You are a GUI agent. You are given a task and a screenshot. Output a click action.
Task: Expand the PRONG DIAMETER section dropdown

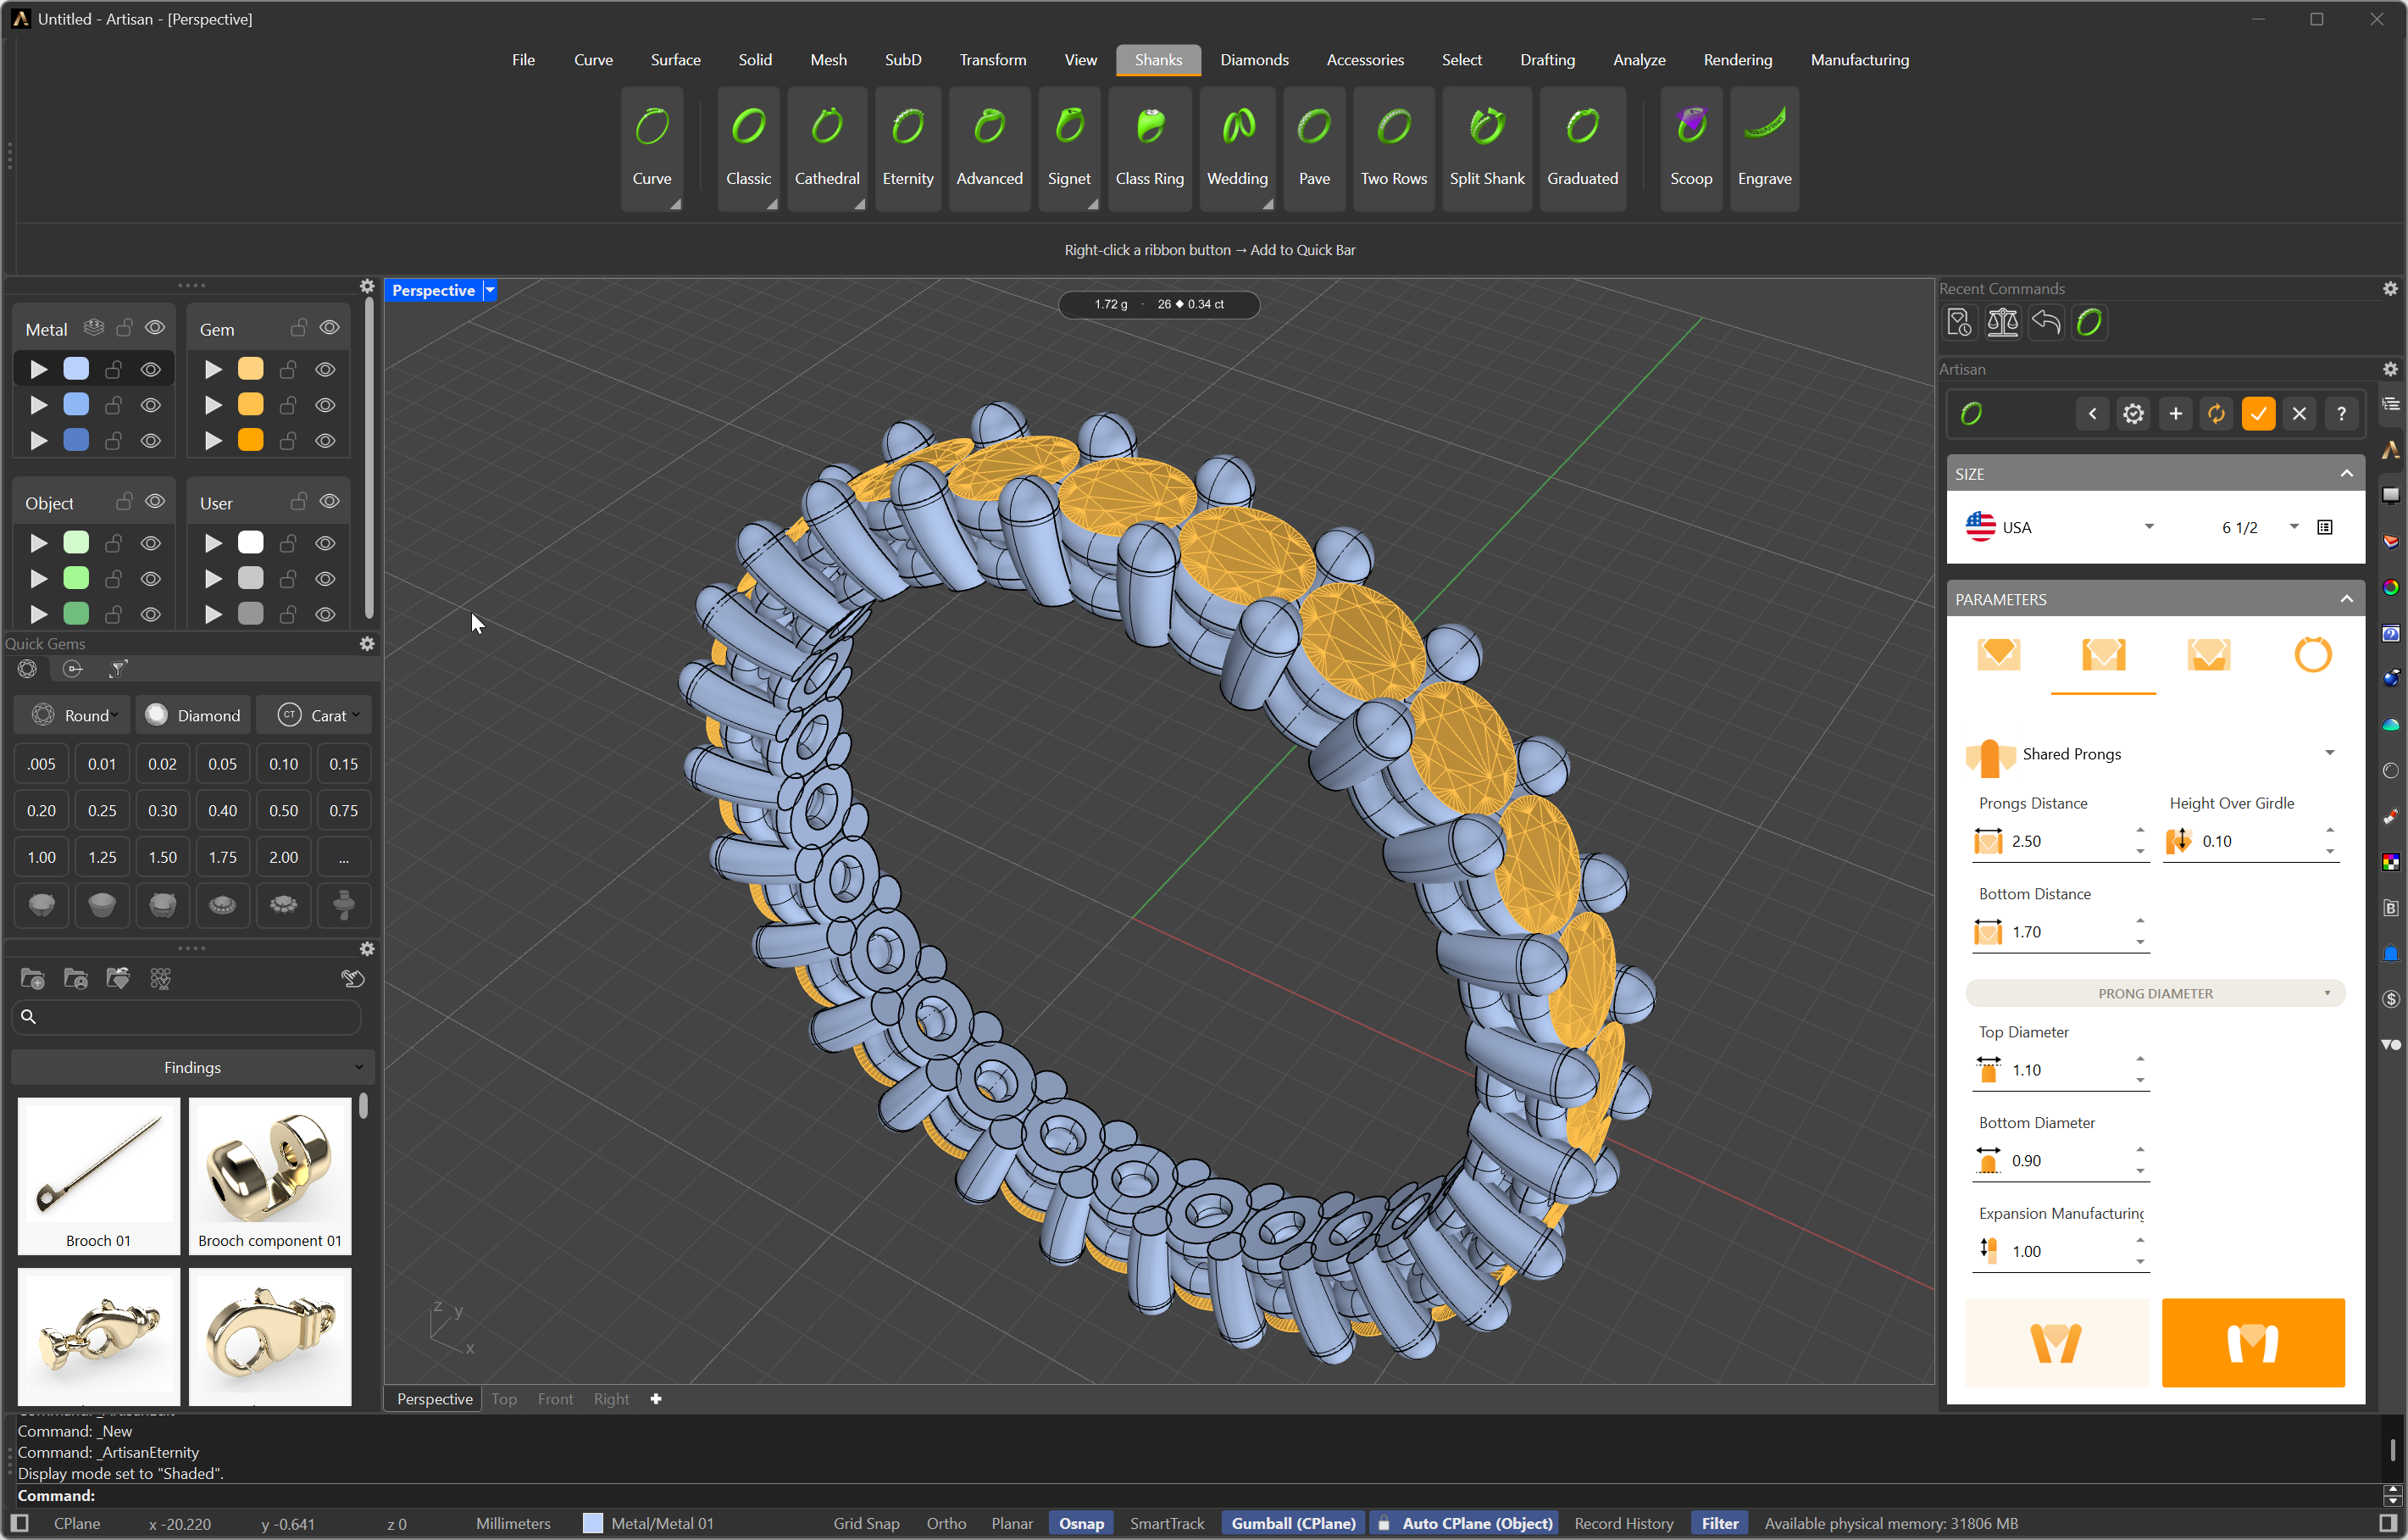[x=2155, y=993]
